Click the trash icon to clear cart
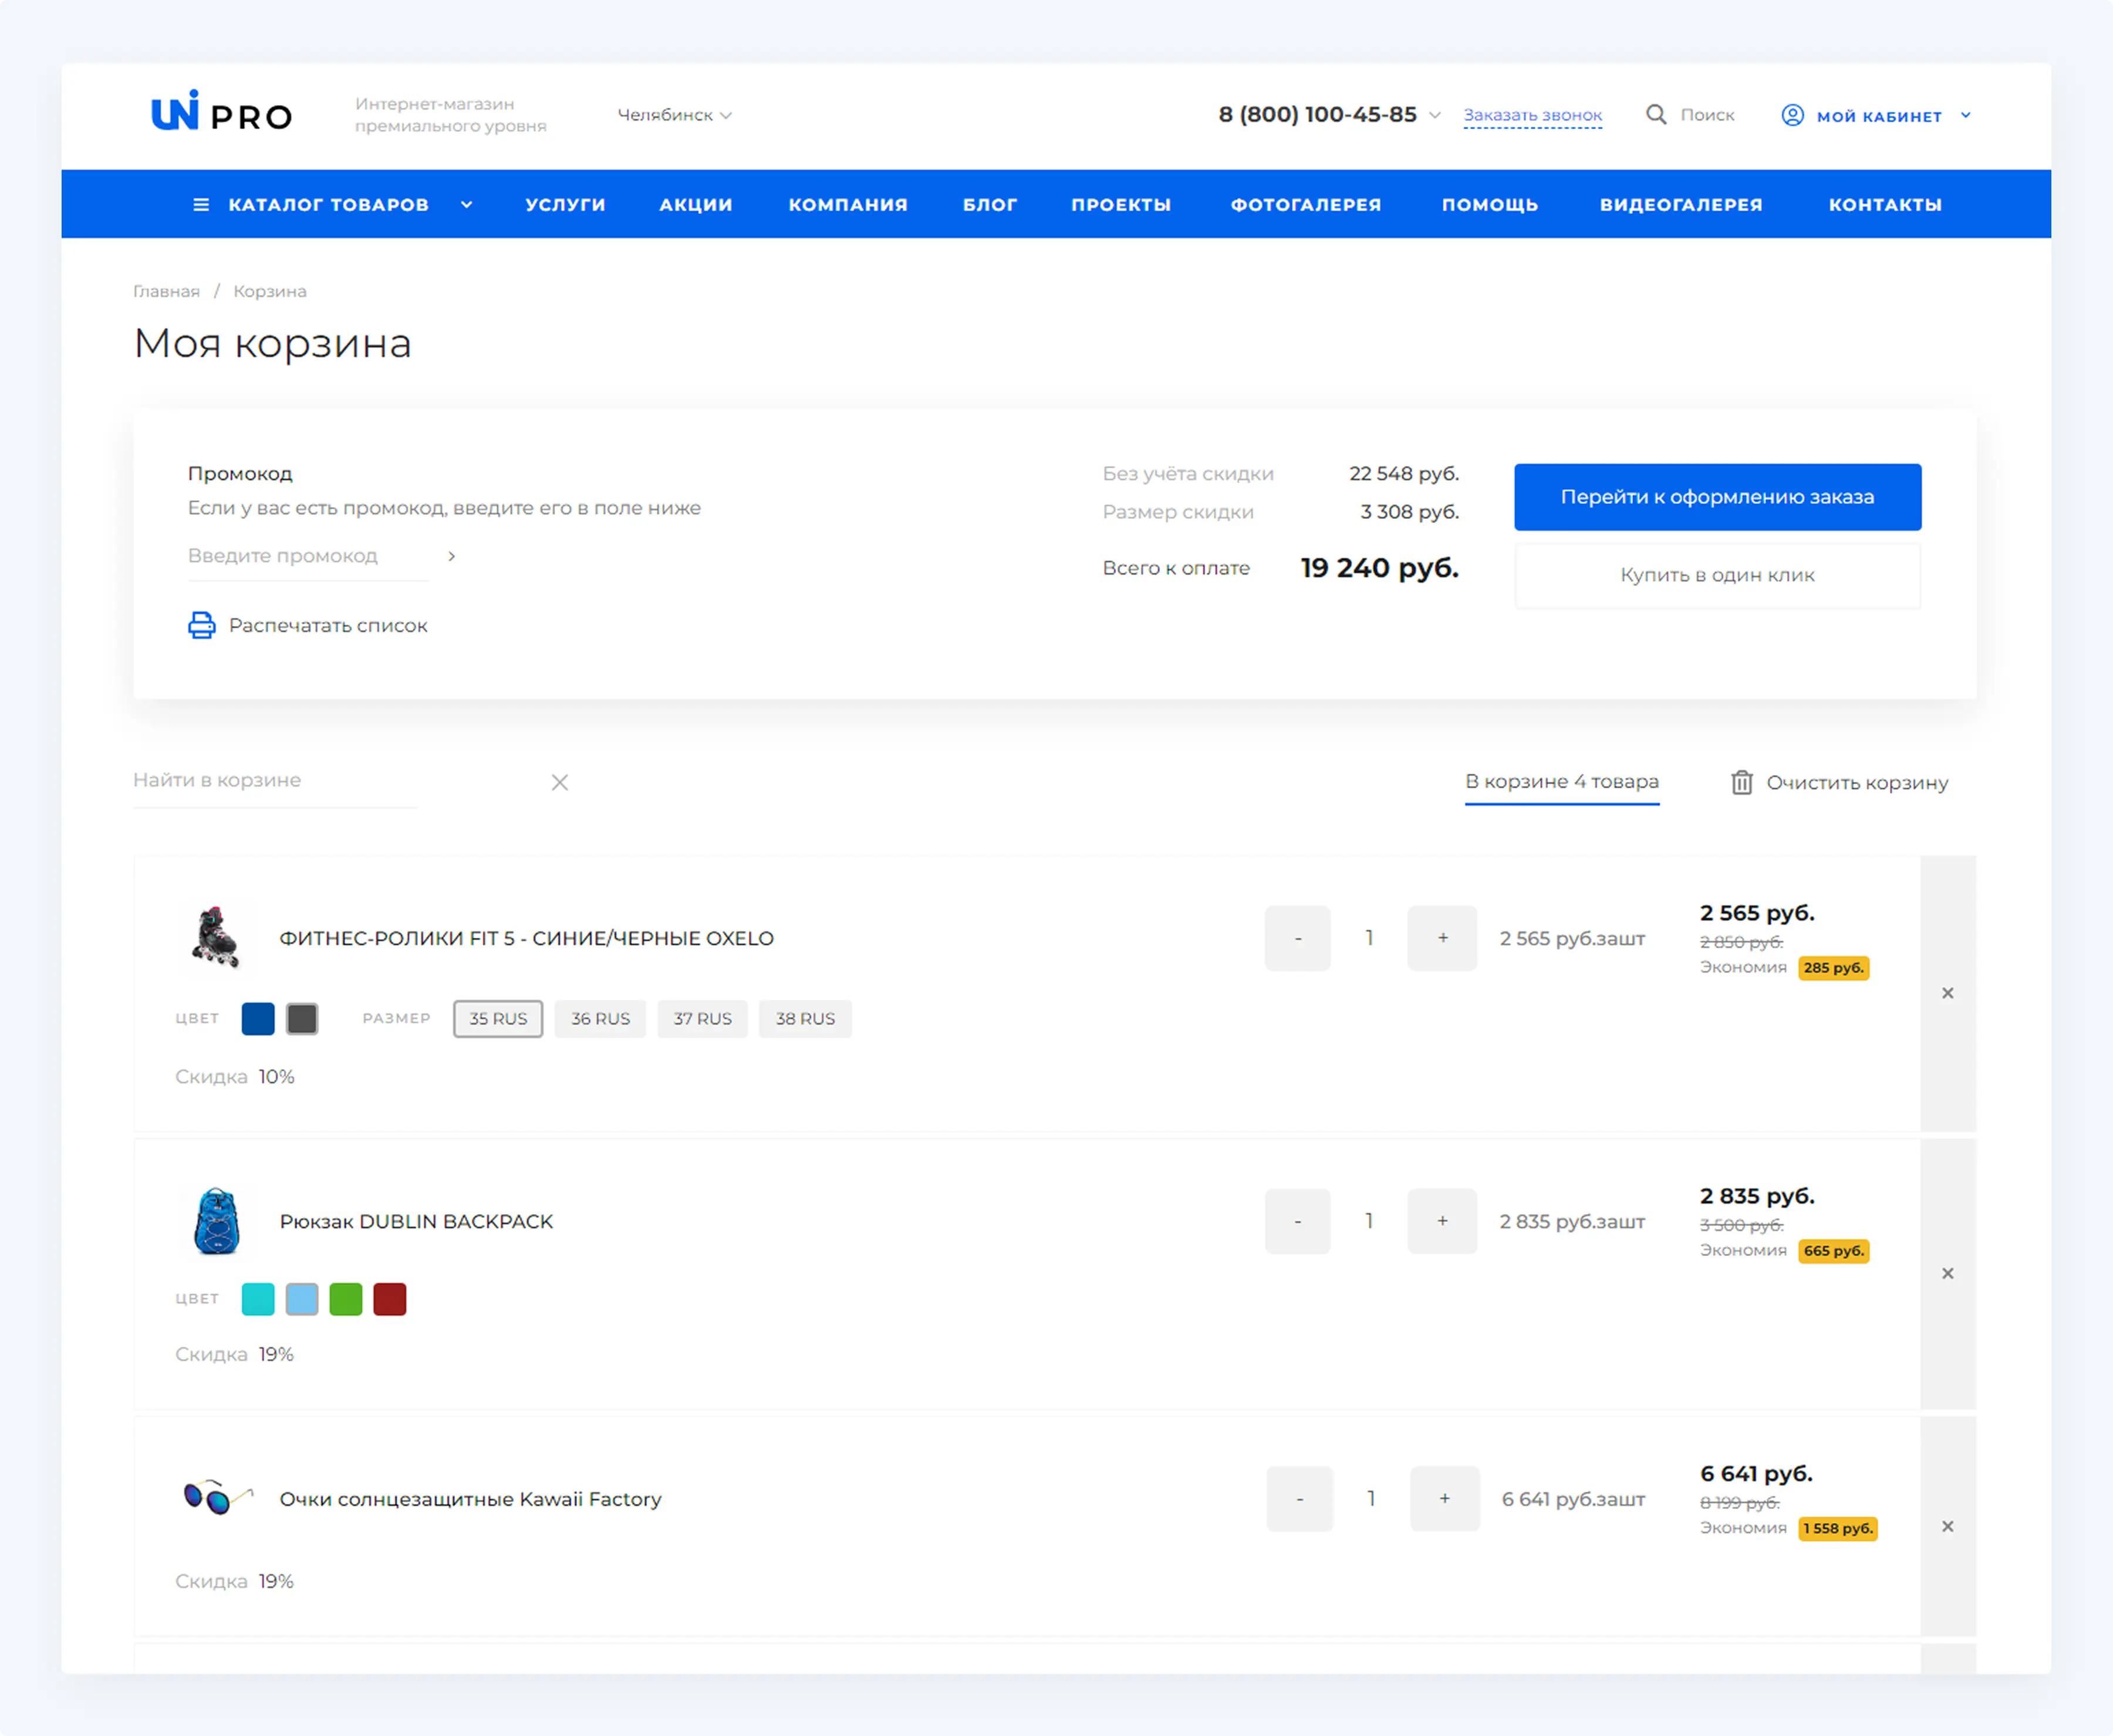Image resolution: width=2113 pixels, height=1736 pixels. click(1741, 782)
